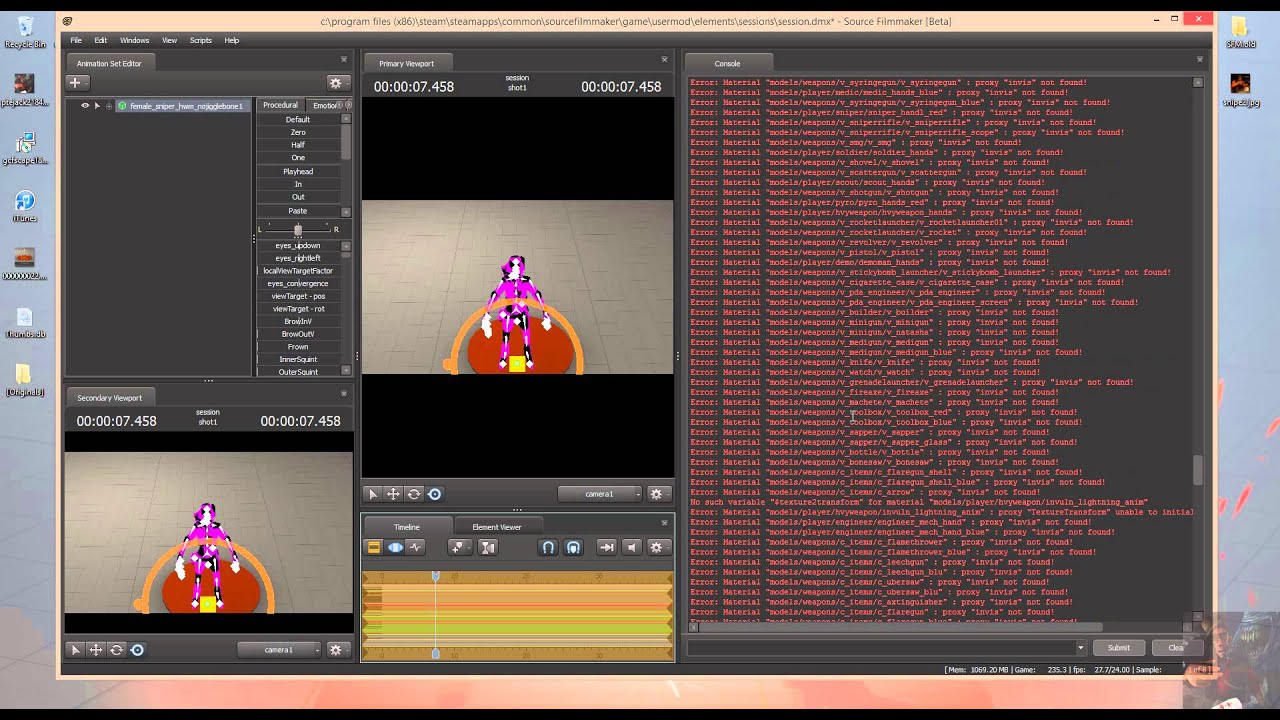The height and width of the screenshot is (720, 1280).
Task: Select the circular screen tool in Primary Viewport
Action: (x=434, y=494)
